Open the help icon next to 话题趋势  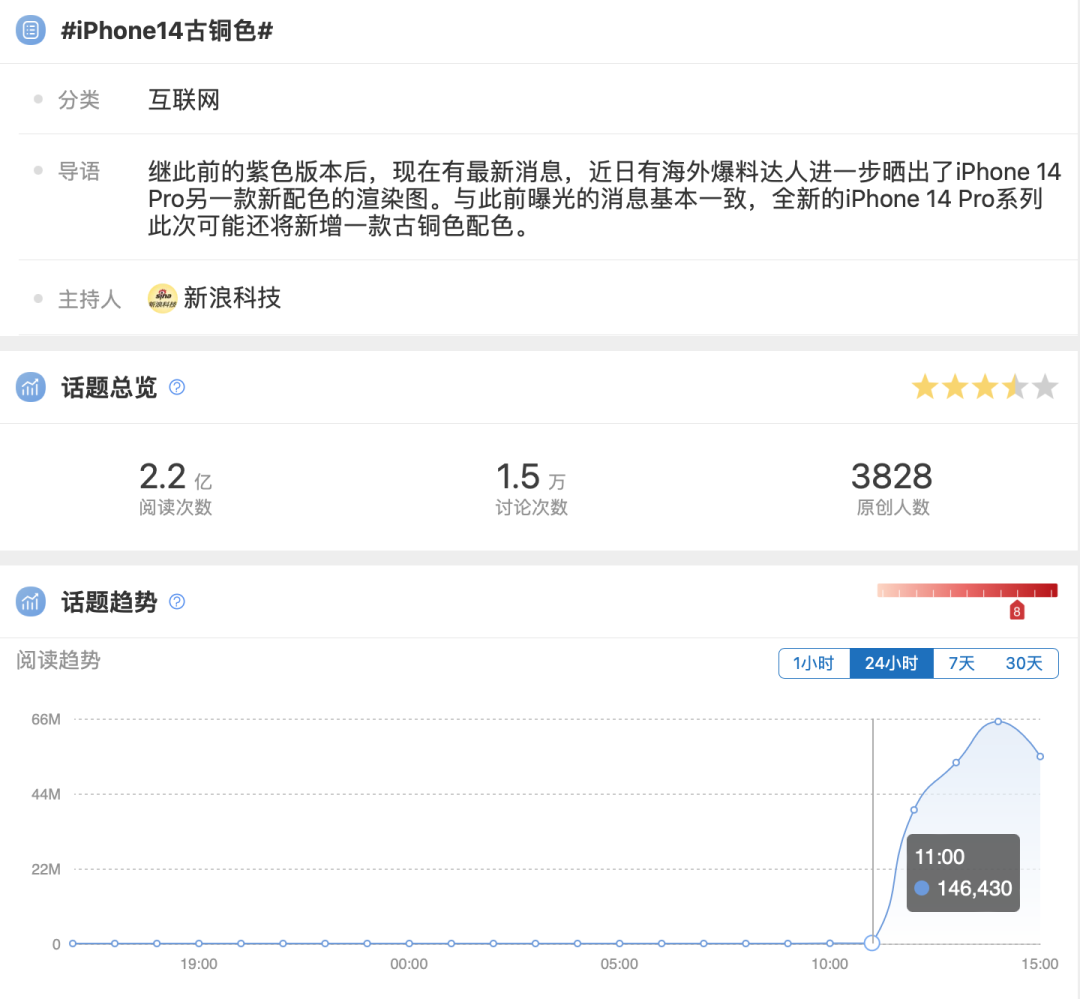point(177,601)
